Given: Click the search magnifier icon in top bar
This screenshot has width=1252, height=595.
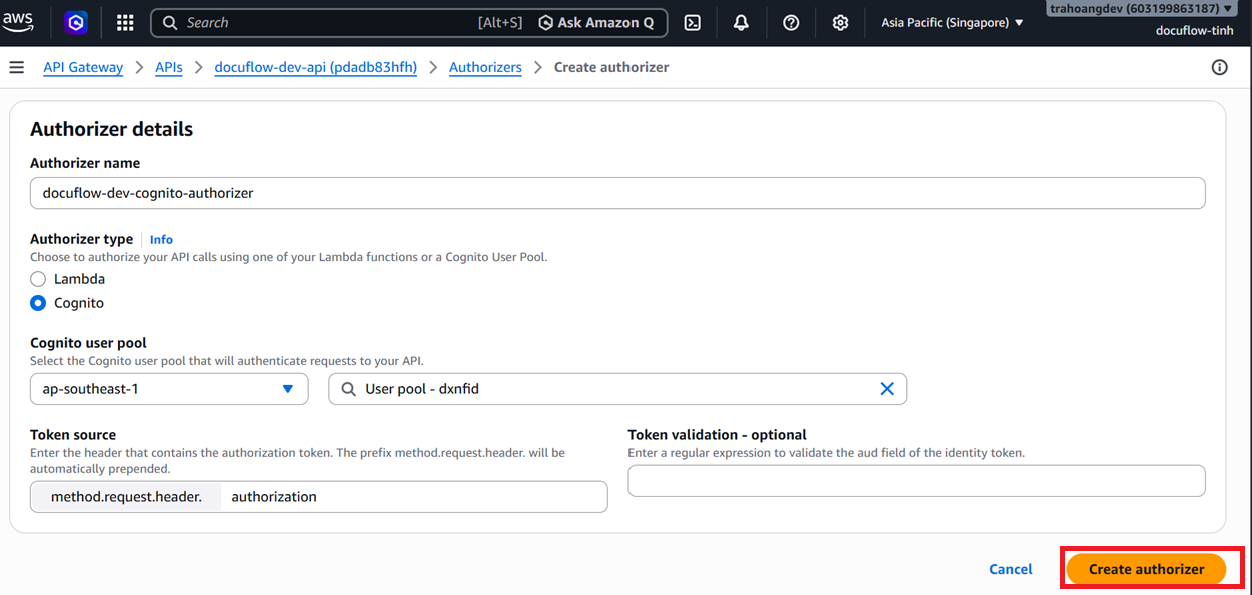Looking at the screenshot, I should (x=170, y=22).
